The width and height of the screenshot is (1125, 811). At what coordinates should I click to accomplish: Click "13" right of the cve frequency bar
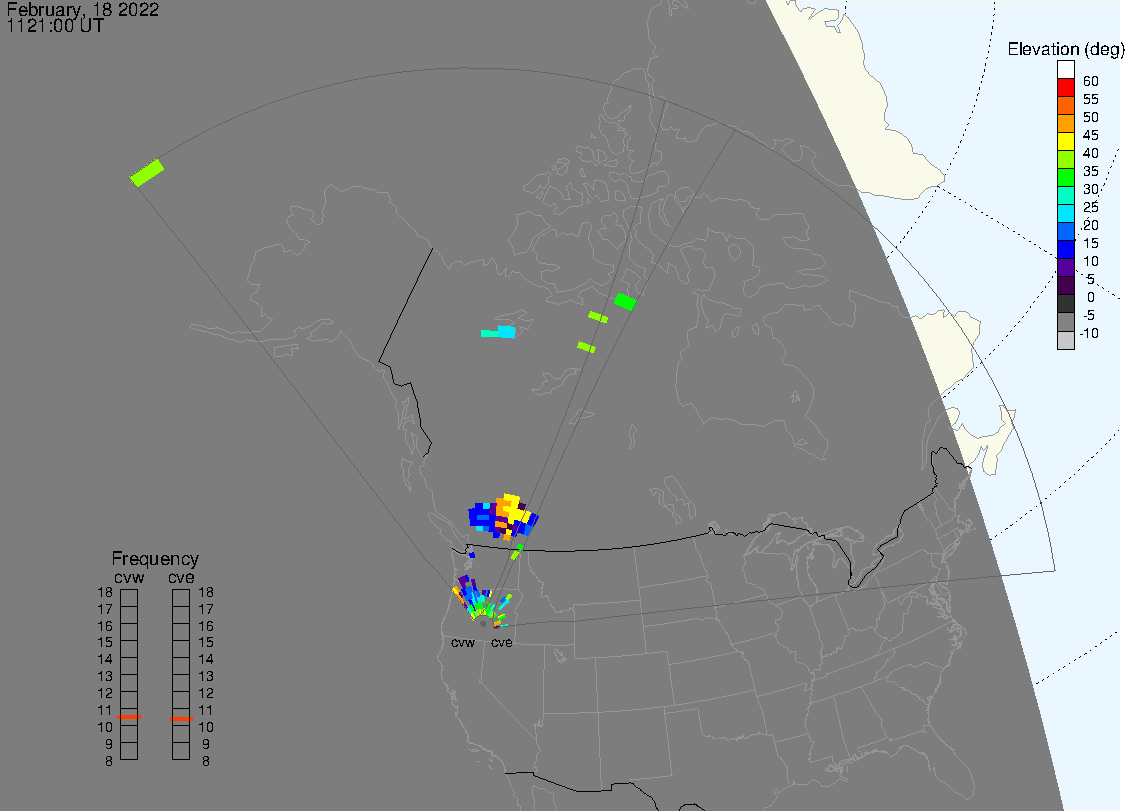point(206,676)
